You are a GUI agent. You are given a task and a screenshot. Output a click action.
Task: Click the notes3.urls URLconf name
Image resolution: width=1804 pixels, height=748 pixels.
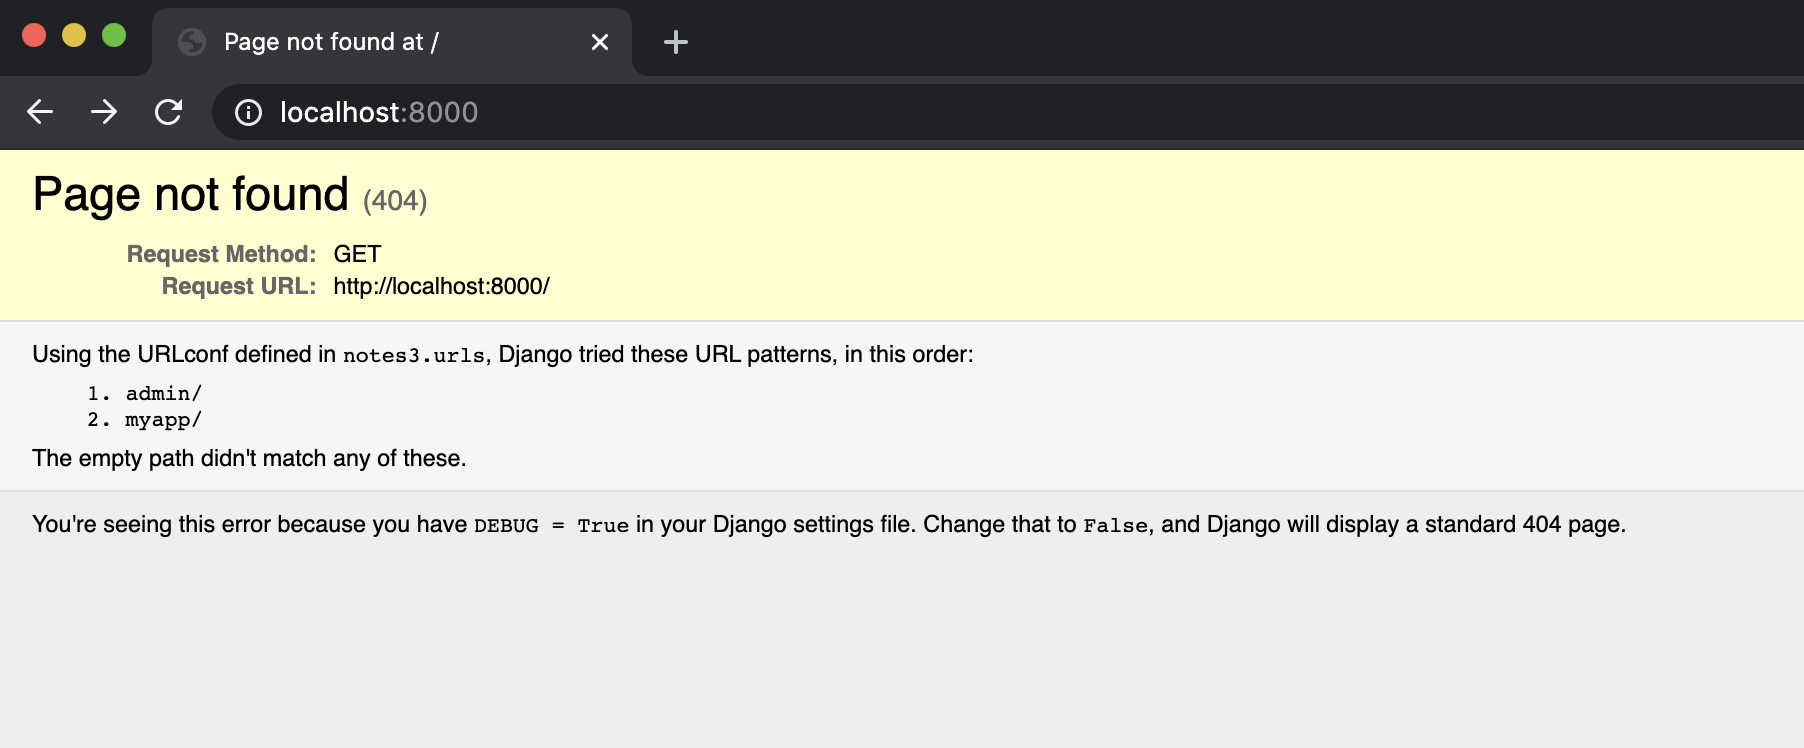(x=413, y=355)
